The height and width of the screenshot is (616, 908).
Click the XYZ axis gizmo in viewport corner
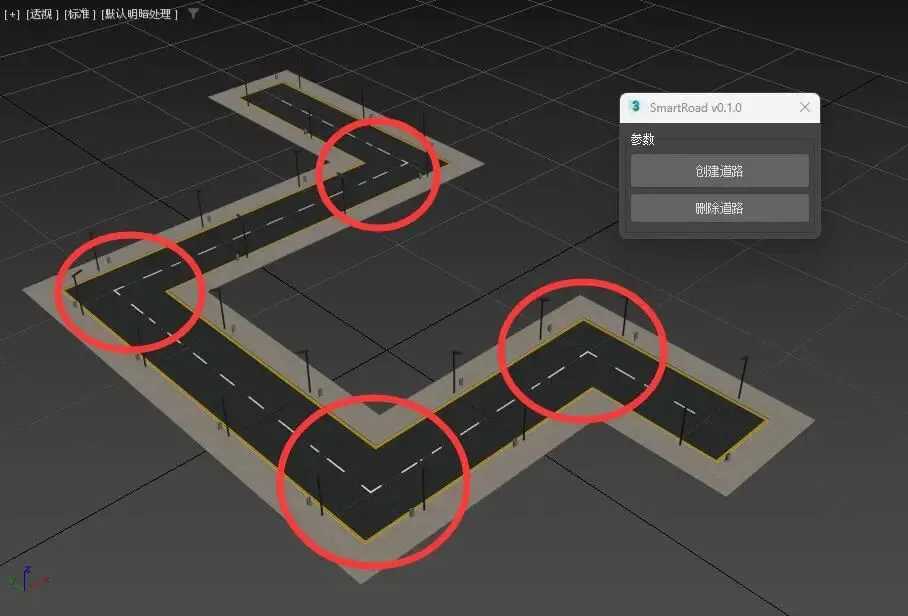(28, 578)
